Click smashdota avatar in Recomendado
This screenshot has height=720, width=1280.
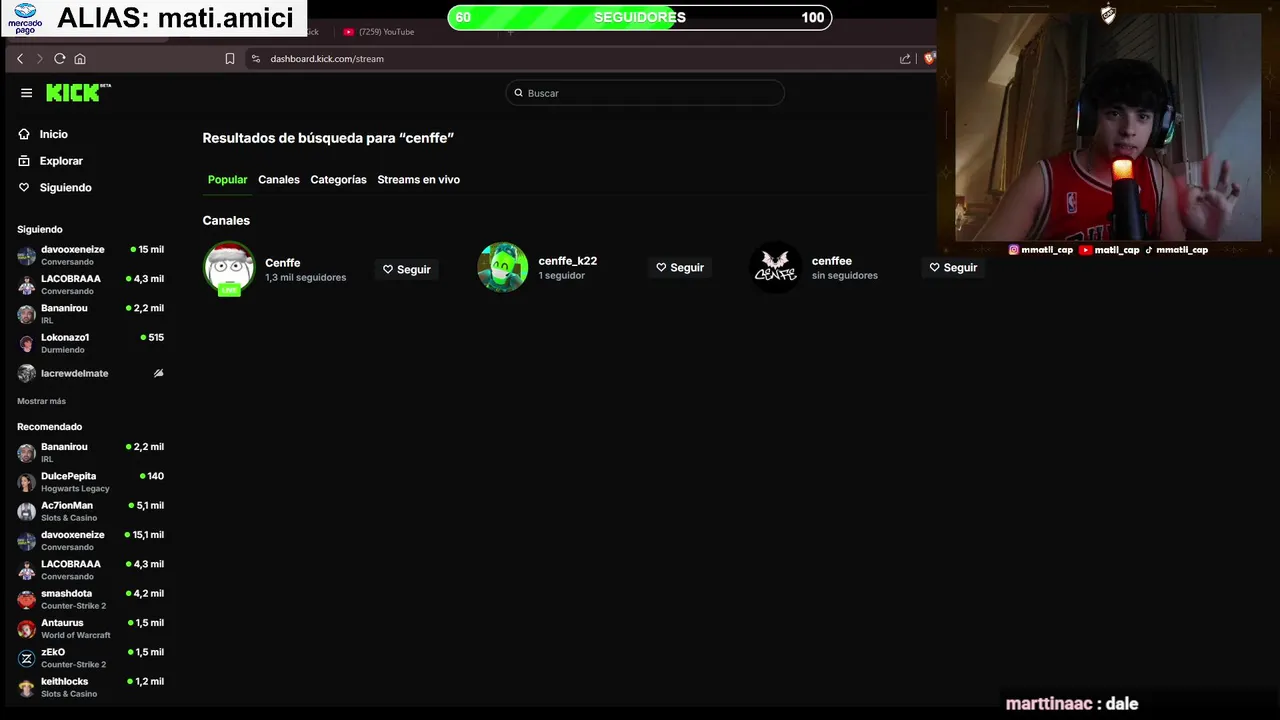click(26, 599)
